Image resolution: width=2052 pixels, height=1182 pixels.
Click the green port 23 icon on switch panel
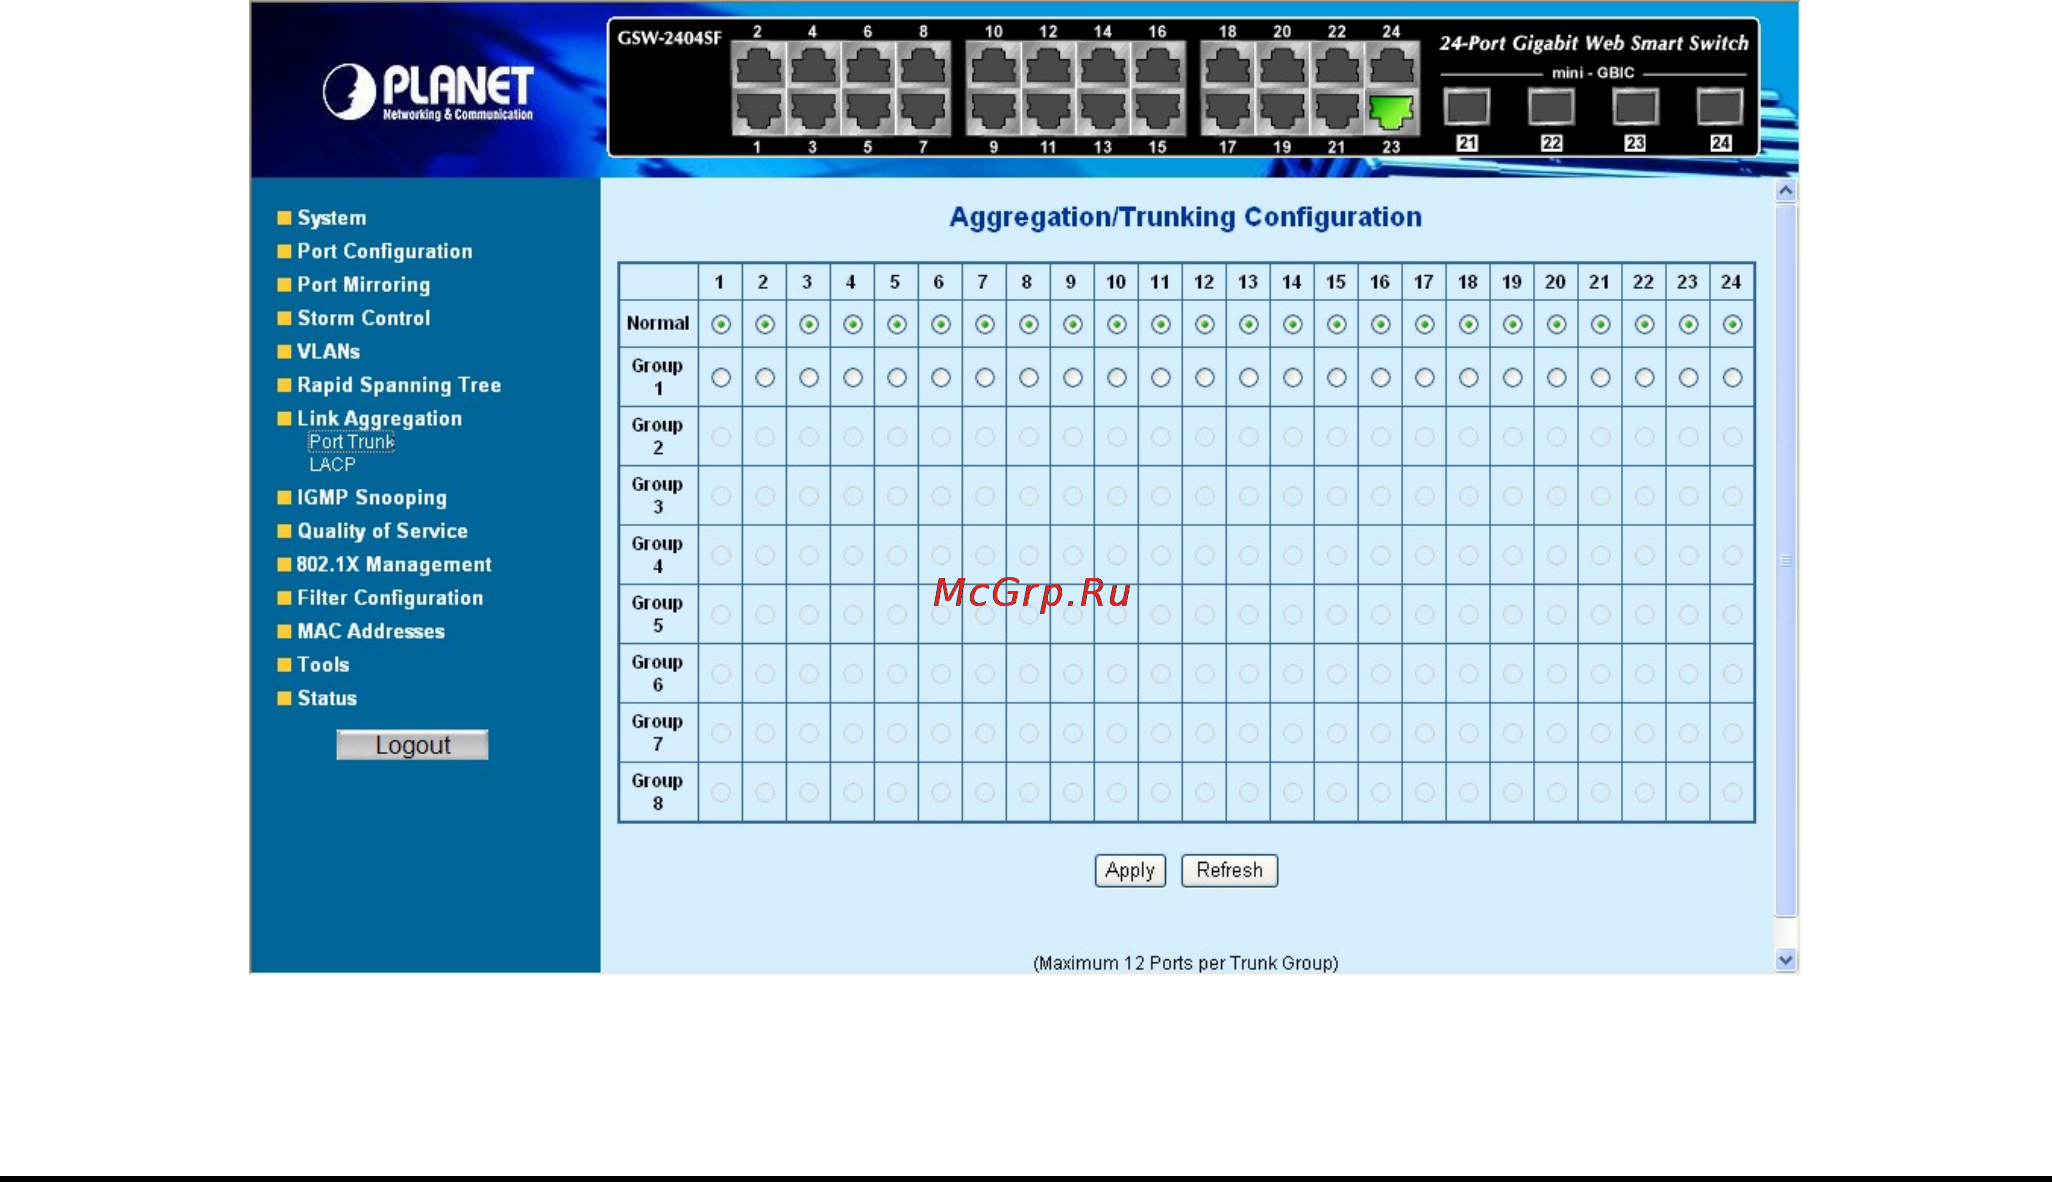pyautogui.click(x=1391, y=112)
